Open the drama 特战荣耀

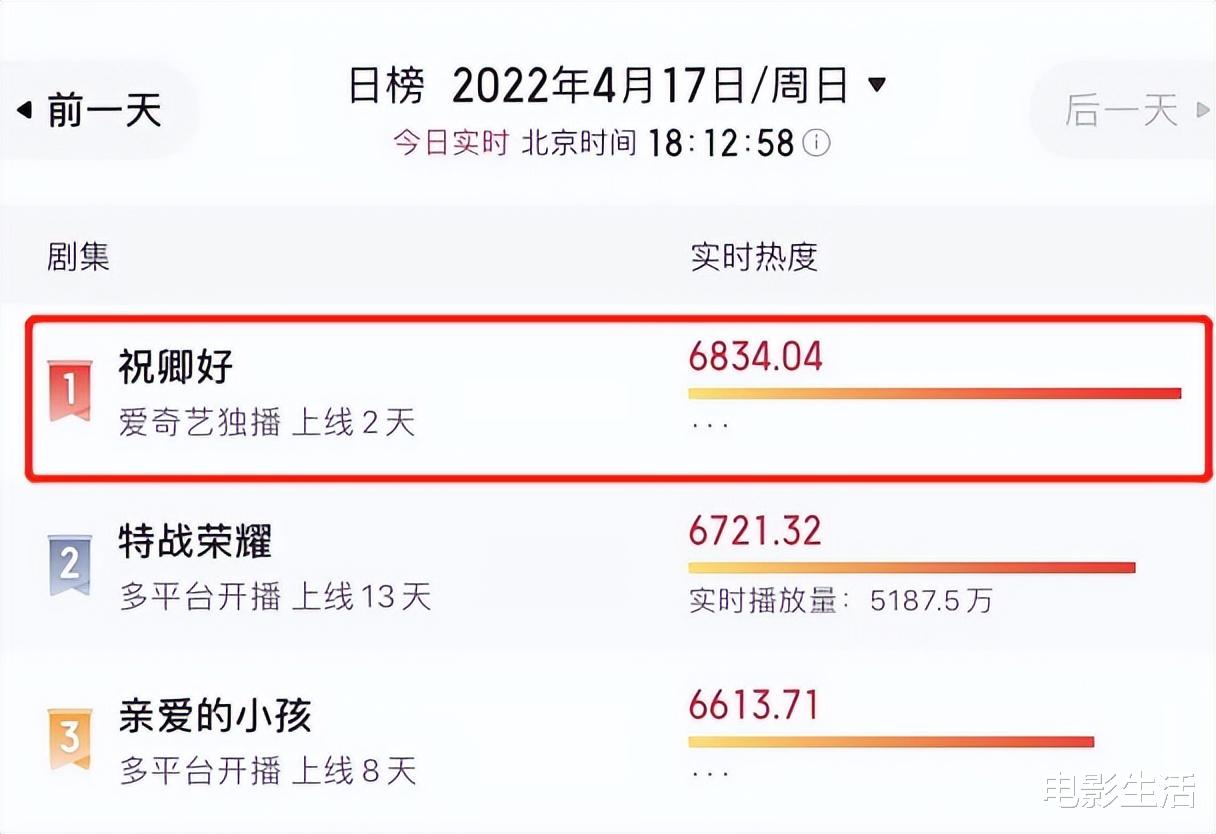click(195, 541)
